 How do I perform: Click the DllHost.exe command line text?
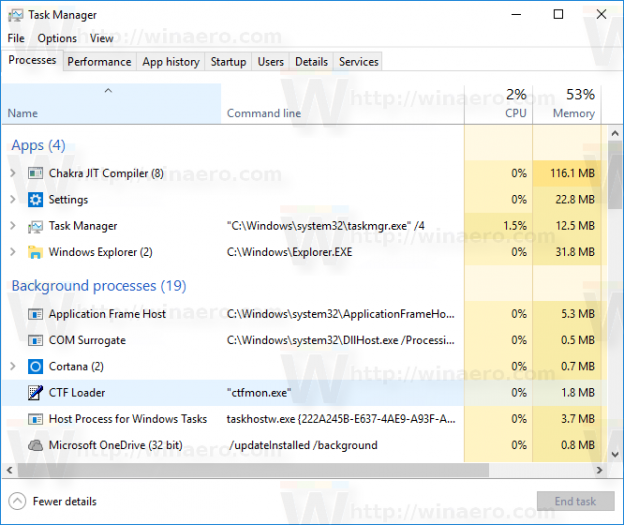pyautogui.click(x=341, y=341)
